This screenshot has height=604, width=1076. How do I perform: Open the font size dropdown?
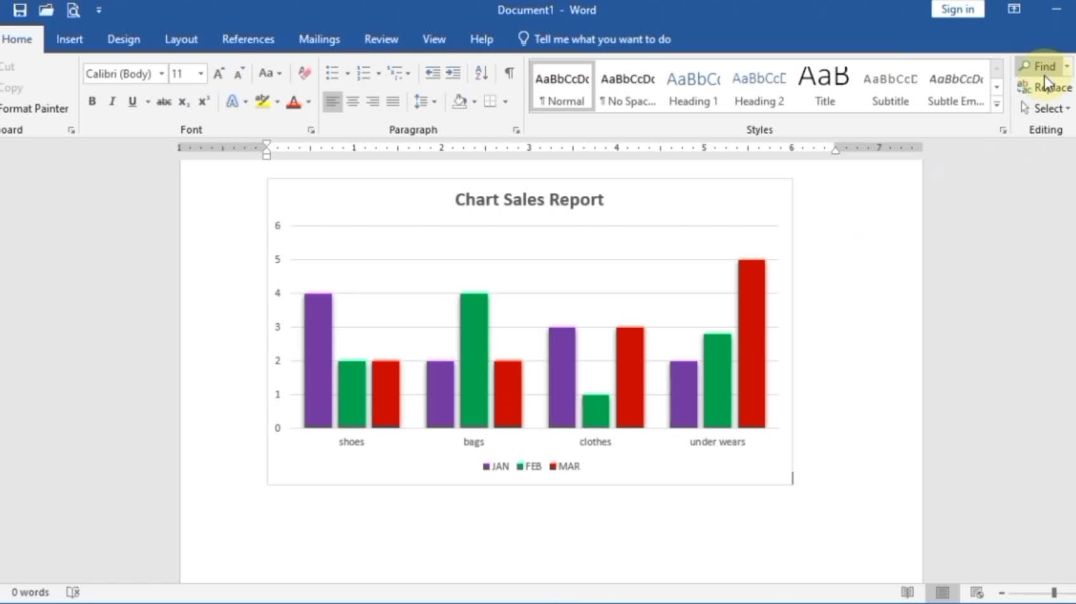200,73
